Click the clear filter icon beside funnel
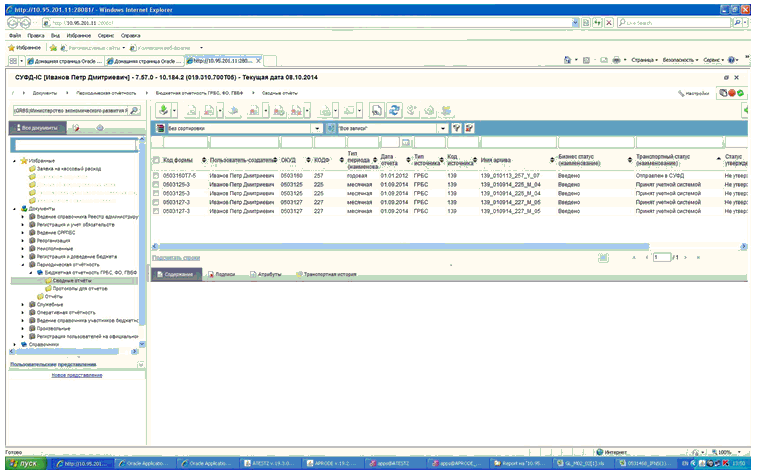Screen dimensions: 757x475 pyautogui.click(x=469, y=129)
